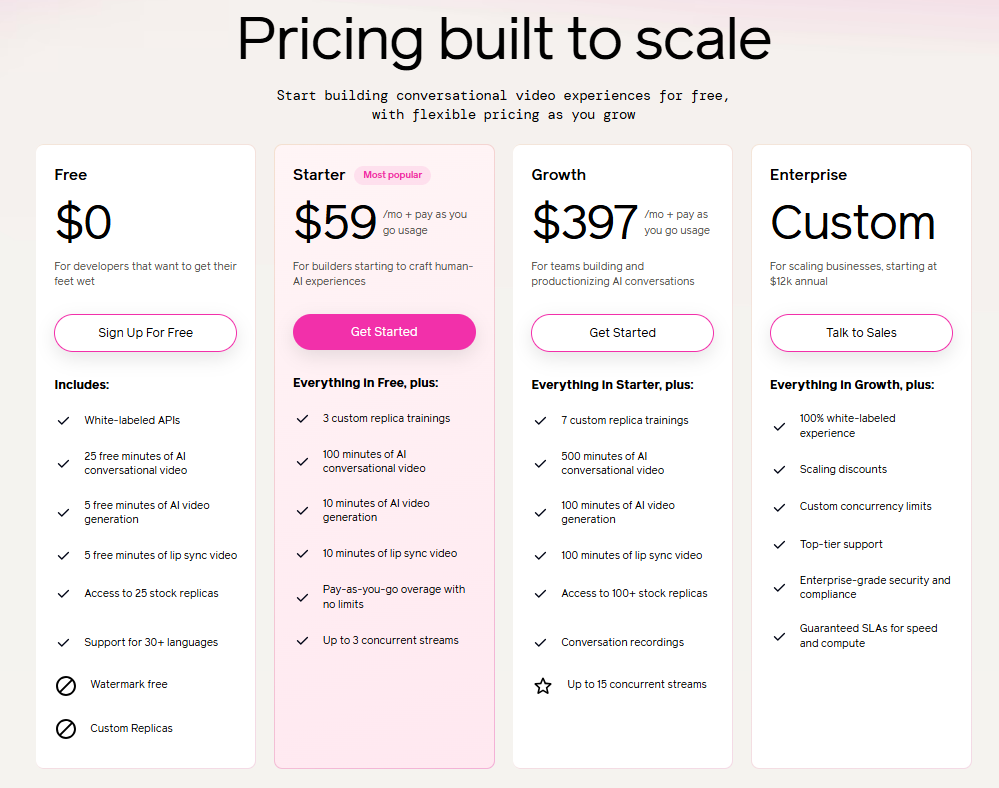Screen dimensions: 999x788
Task: Click the checkmark next to Top-tier support
Action: coord(779,545)
